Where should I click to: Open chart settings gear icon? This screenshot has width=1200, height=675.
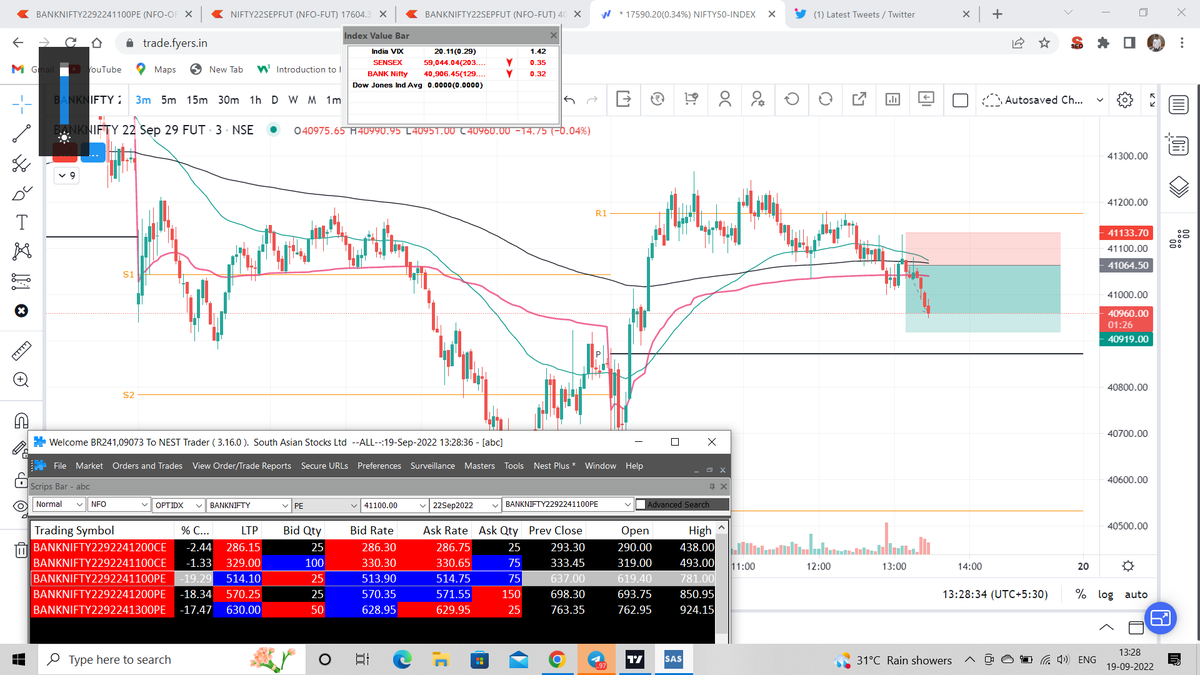(1125, 100)
